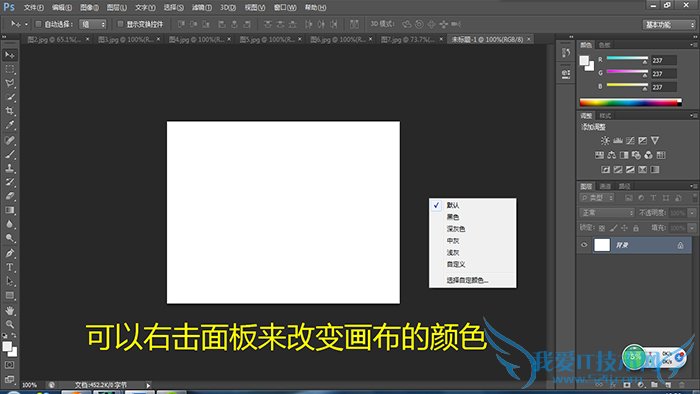Open the Color panel flyout menu
Image resolution: width=700 pixels, height=394 pixels.
(x=693, y=45)
